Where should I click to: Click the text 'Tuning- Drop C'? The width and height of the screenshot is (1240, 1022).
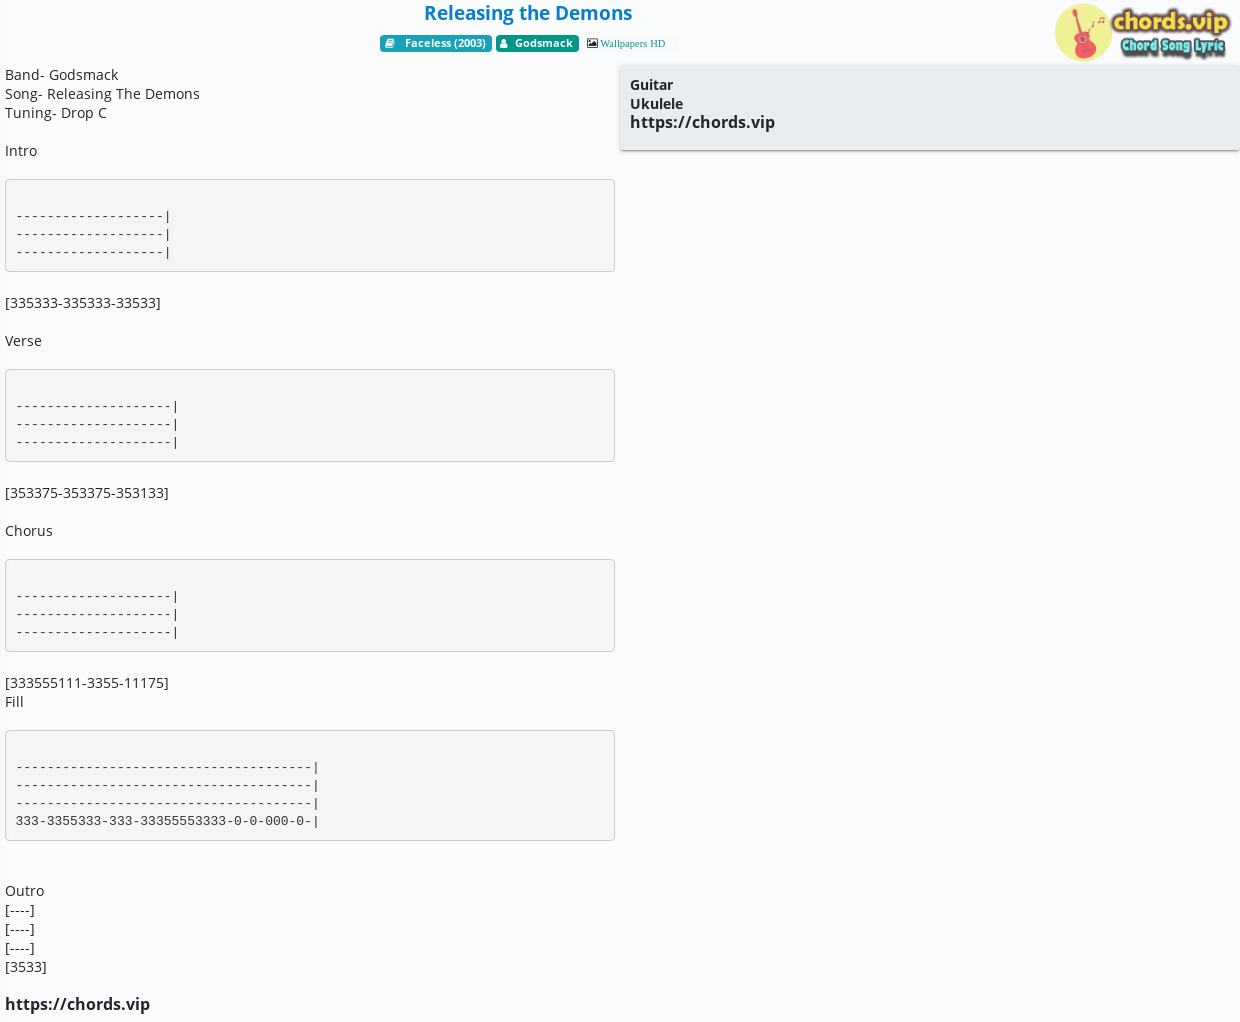pos(56,113)
